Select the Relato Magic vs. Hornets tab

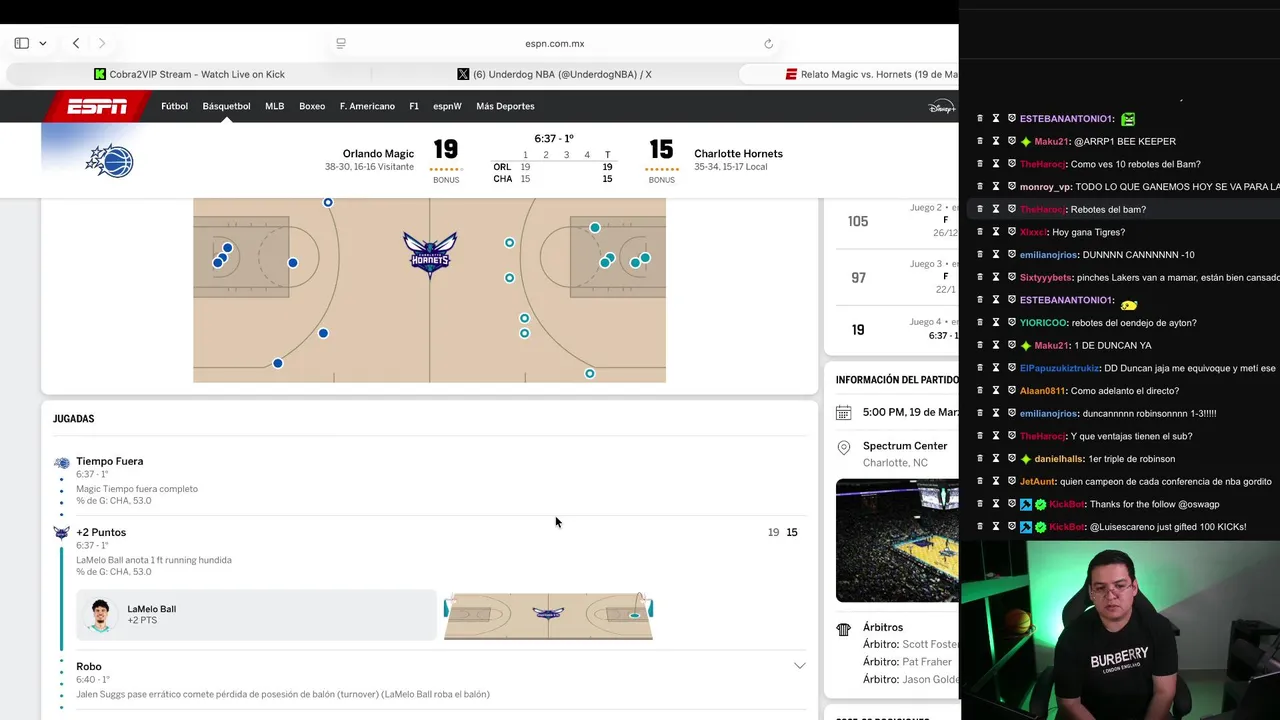[x=850, y=74]
